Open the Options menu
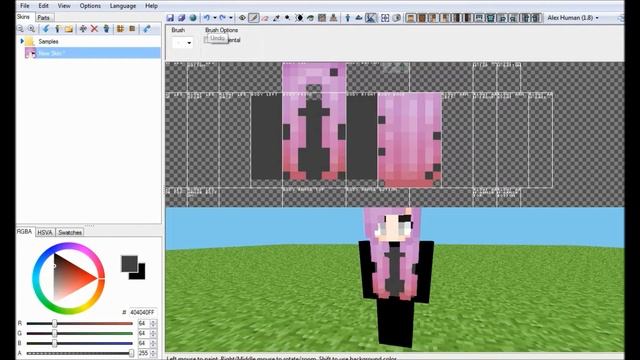640x360 pixels. point(90,6)
